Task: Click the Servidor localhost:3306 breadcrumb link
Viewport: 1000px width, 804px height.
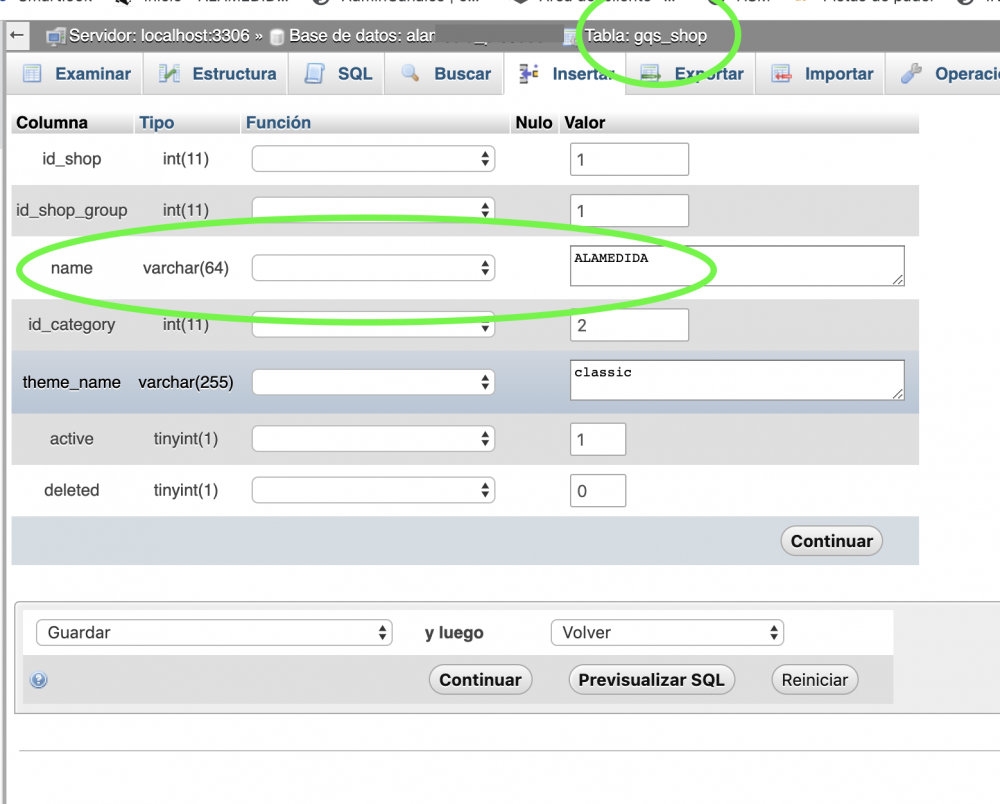Action: pyautogui.click(x=159, y=36)
